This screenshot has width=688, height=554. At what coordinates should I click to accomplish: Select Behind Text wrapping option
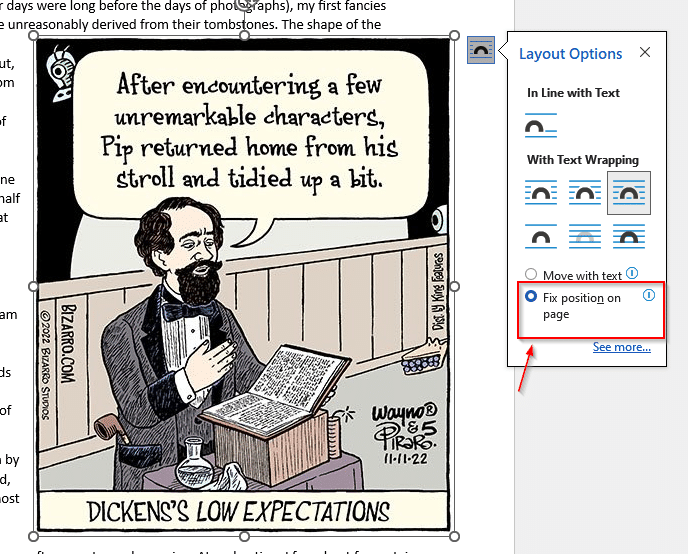coord(584,237)
